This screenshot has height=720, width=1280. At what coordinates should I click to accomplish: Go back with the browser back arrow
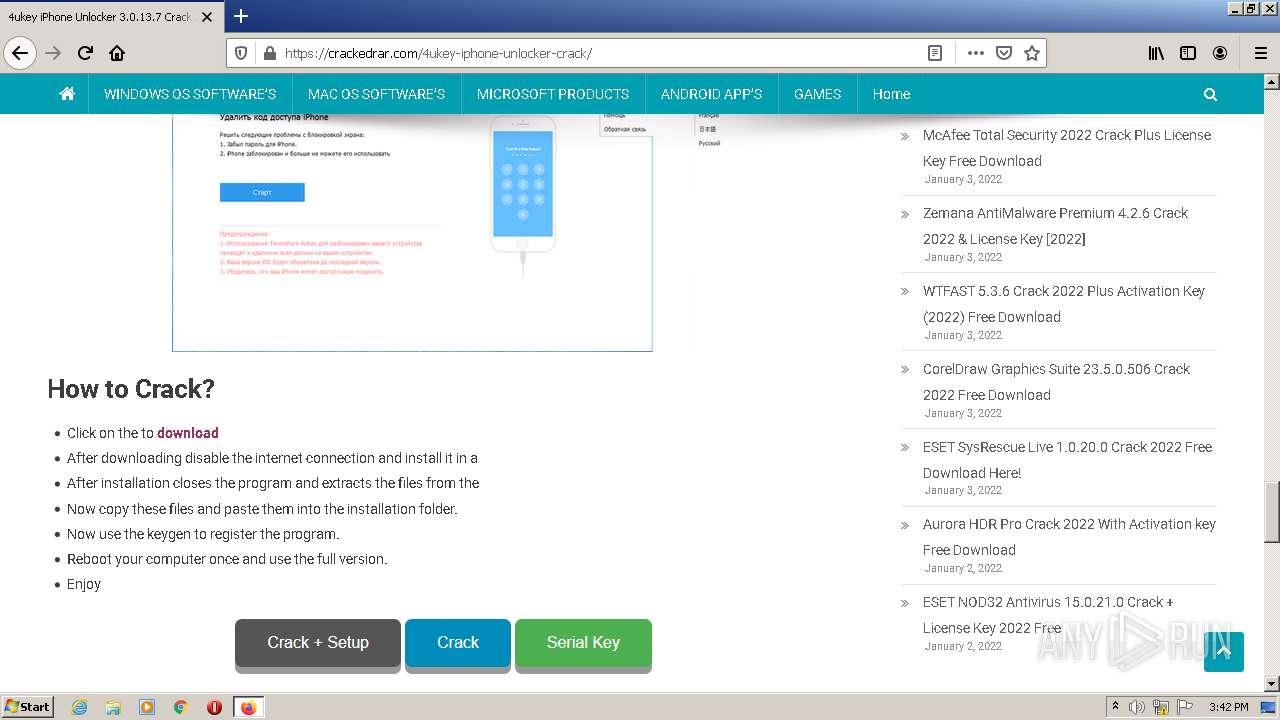pyautogui.click(x=20, y=53)
